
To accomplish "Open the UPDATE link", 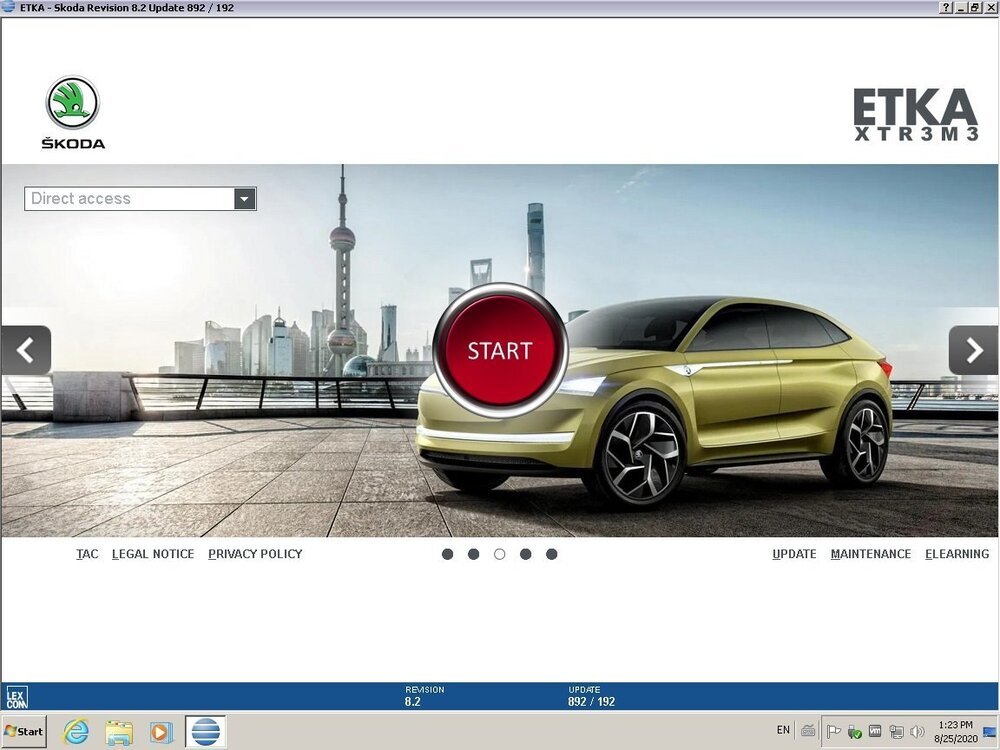I will point(794,554).
